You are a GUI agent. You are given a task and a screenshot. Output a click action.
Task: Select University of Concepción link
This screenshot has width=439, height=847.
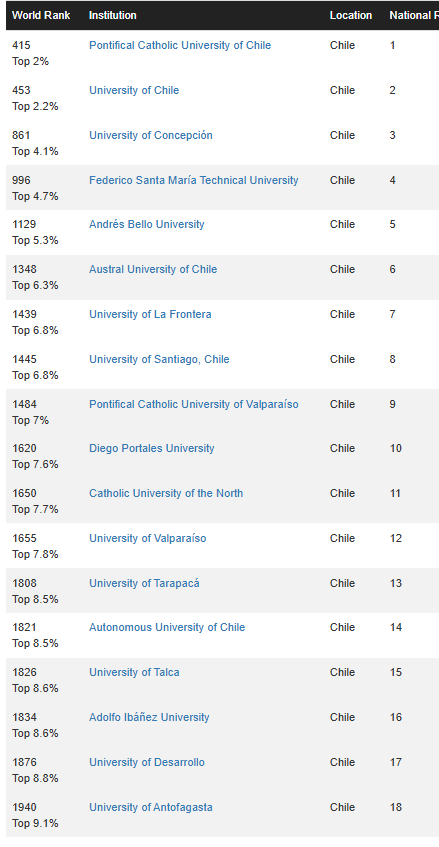tap(151, 135)
